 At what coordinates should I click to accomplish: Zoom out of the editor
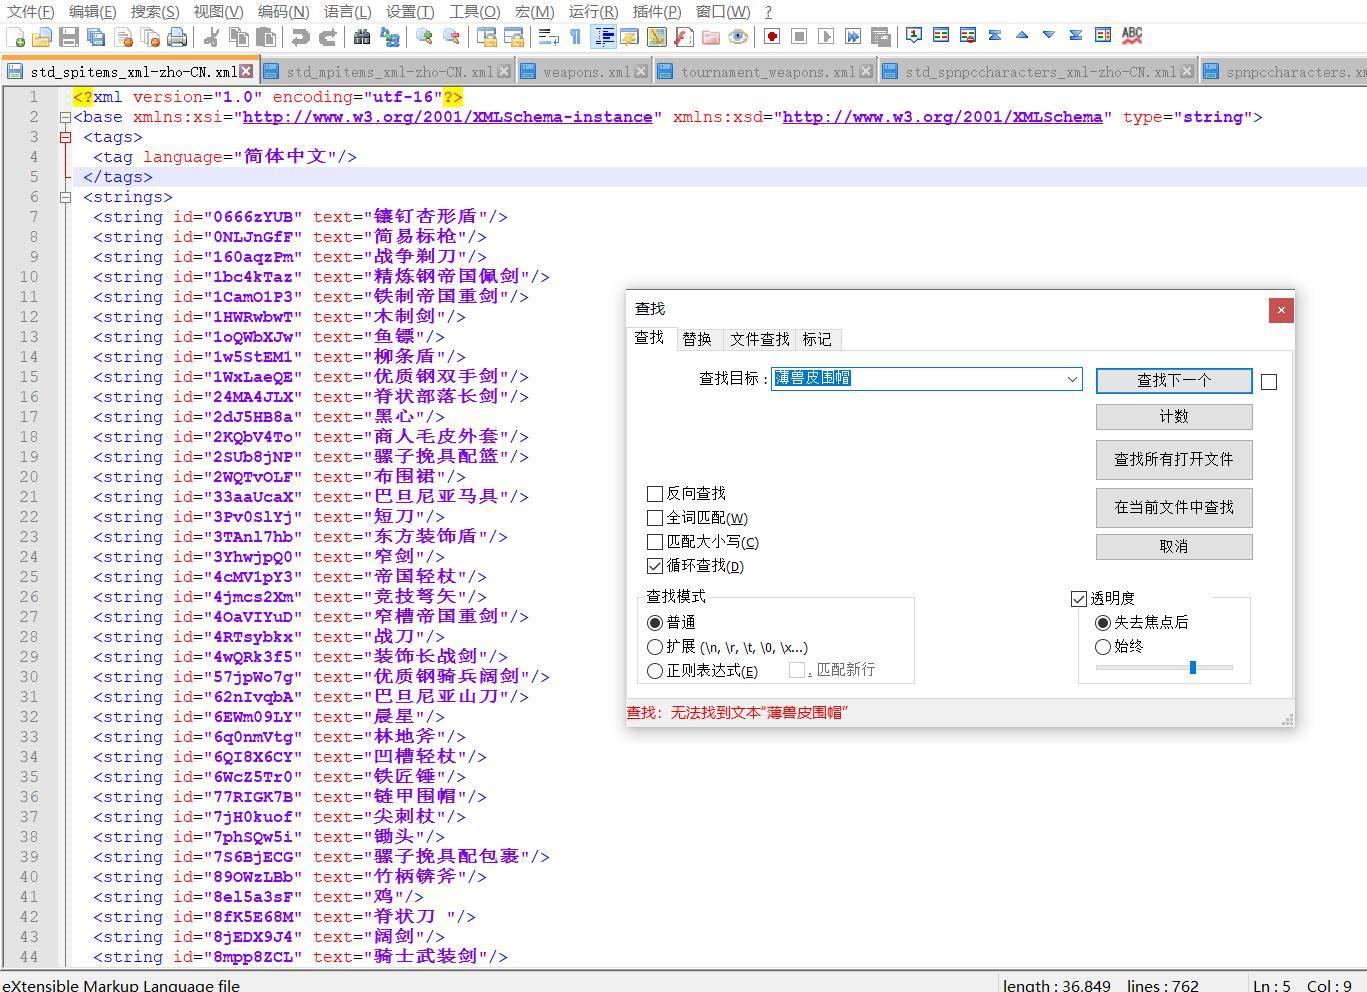click(452, 37)
